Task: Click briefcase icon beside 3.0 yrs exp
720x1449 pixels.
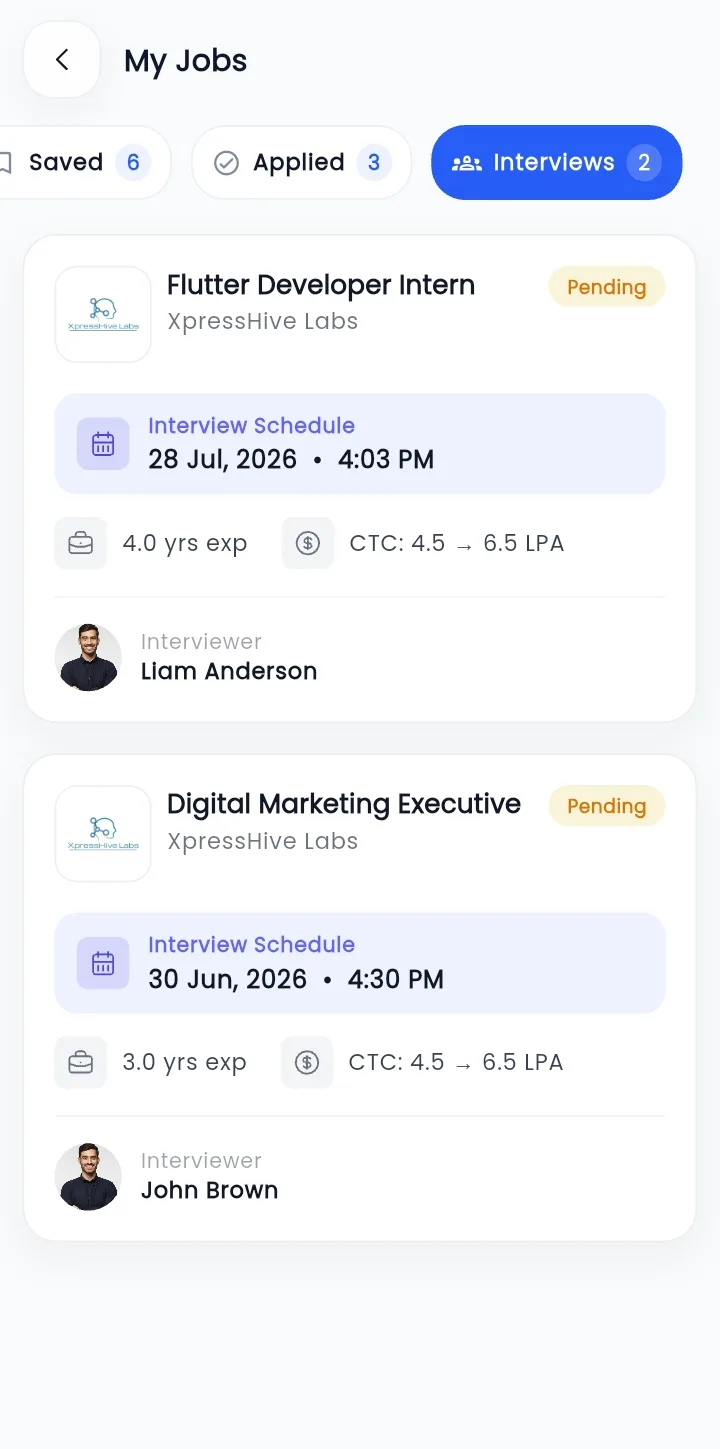Action: (x=81, y=1062)
